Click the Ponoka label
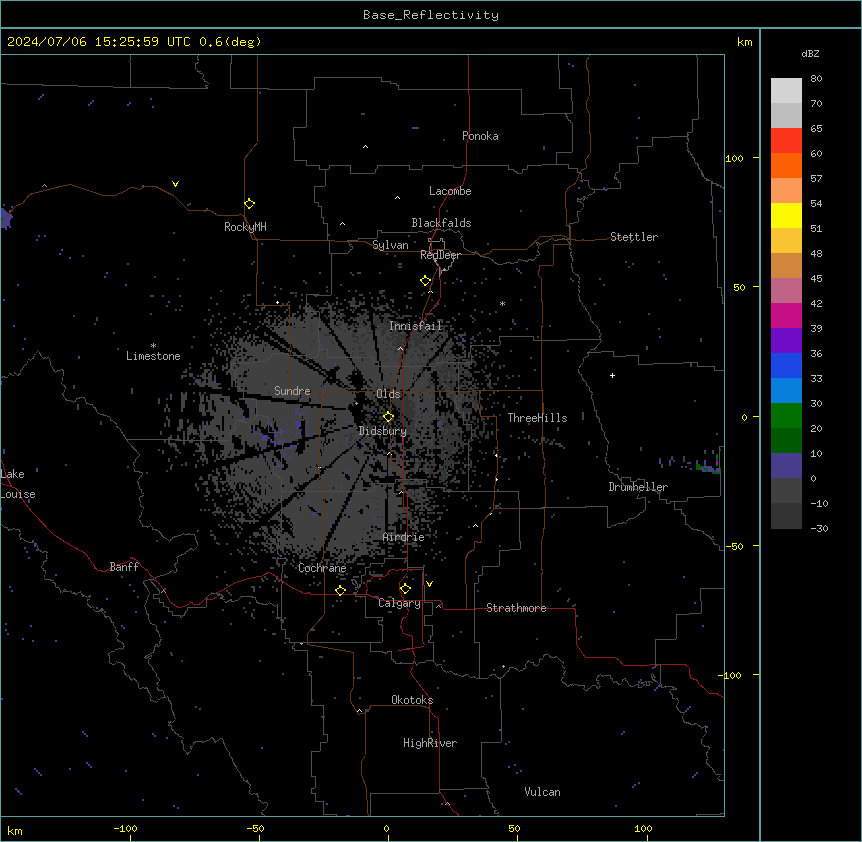 point(480,136)
